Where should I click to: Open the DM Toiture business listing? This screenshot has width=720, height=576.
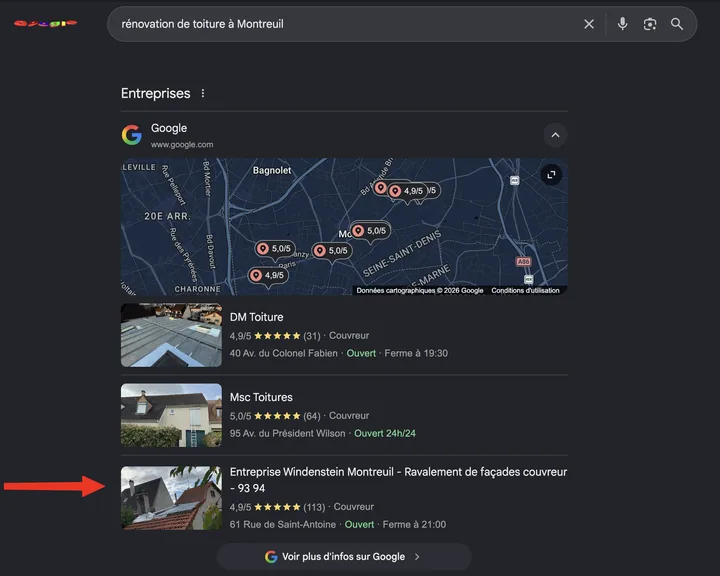tap(256, 317)
